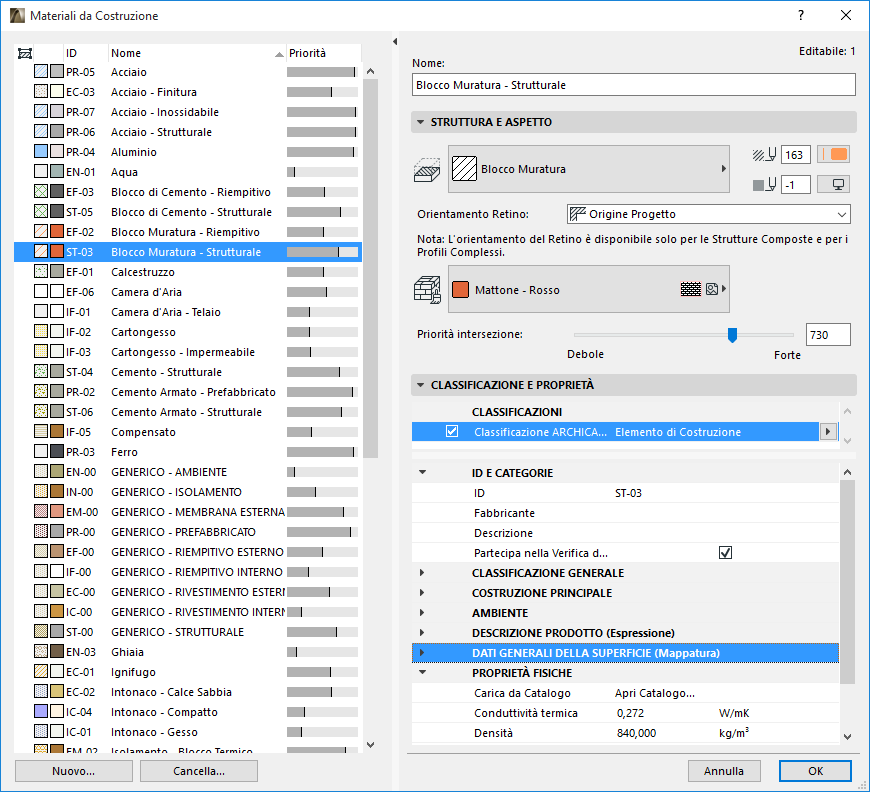Screen dimensions: 870x792
Task: Click the vectorial hatch icon on Mattone - Rosso
Action: point(691,289)
